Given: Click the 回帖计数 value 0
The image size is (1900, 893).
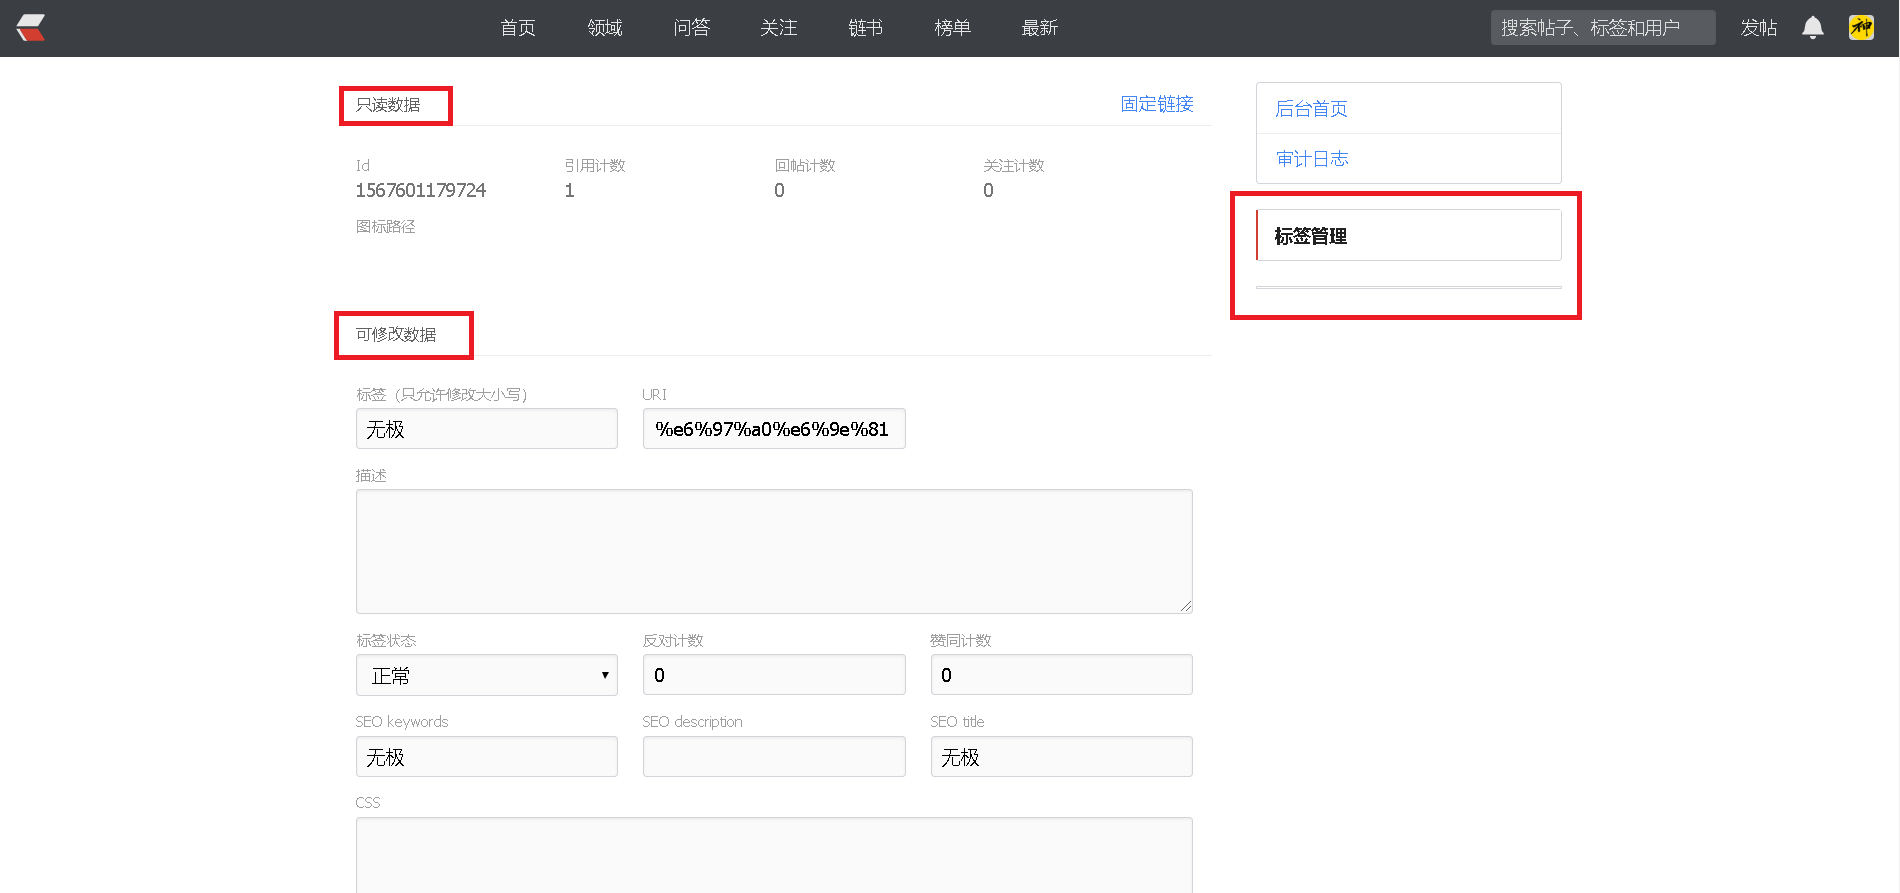Looking at the screenshot, I should [780, 190].
